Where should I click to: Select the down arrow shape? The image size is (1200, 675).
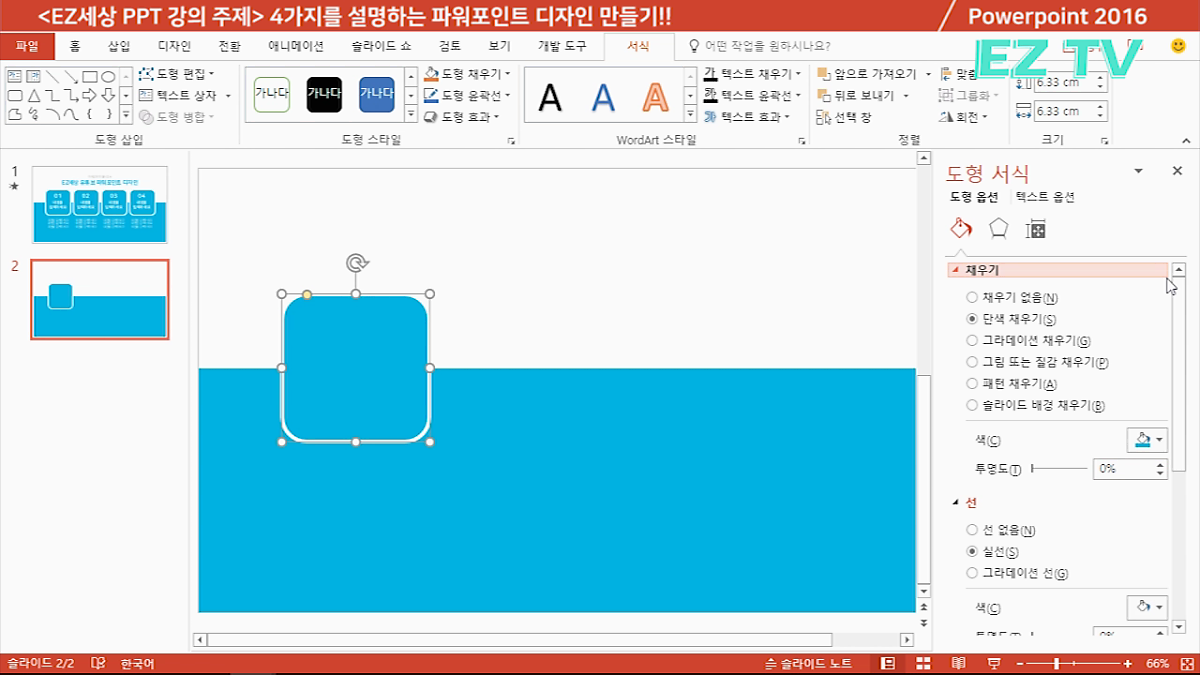click(x=108, y=96)
